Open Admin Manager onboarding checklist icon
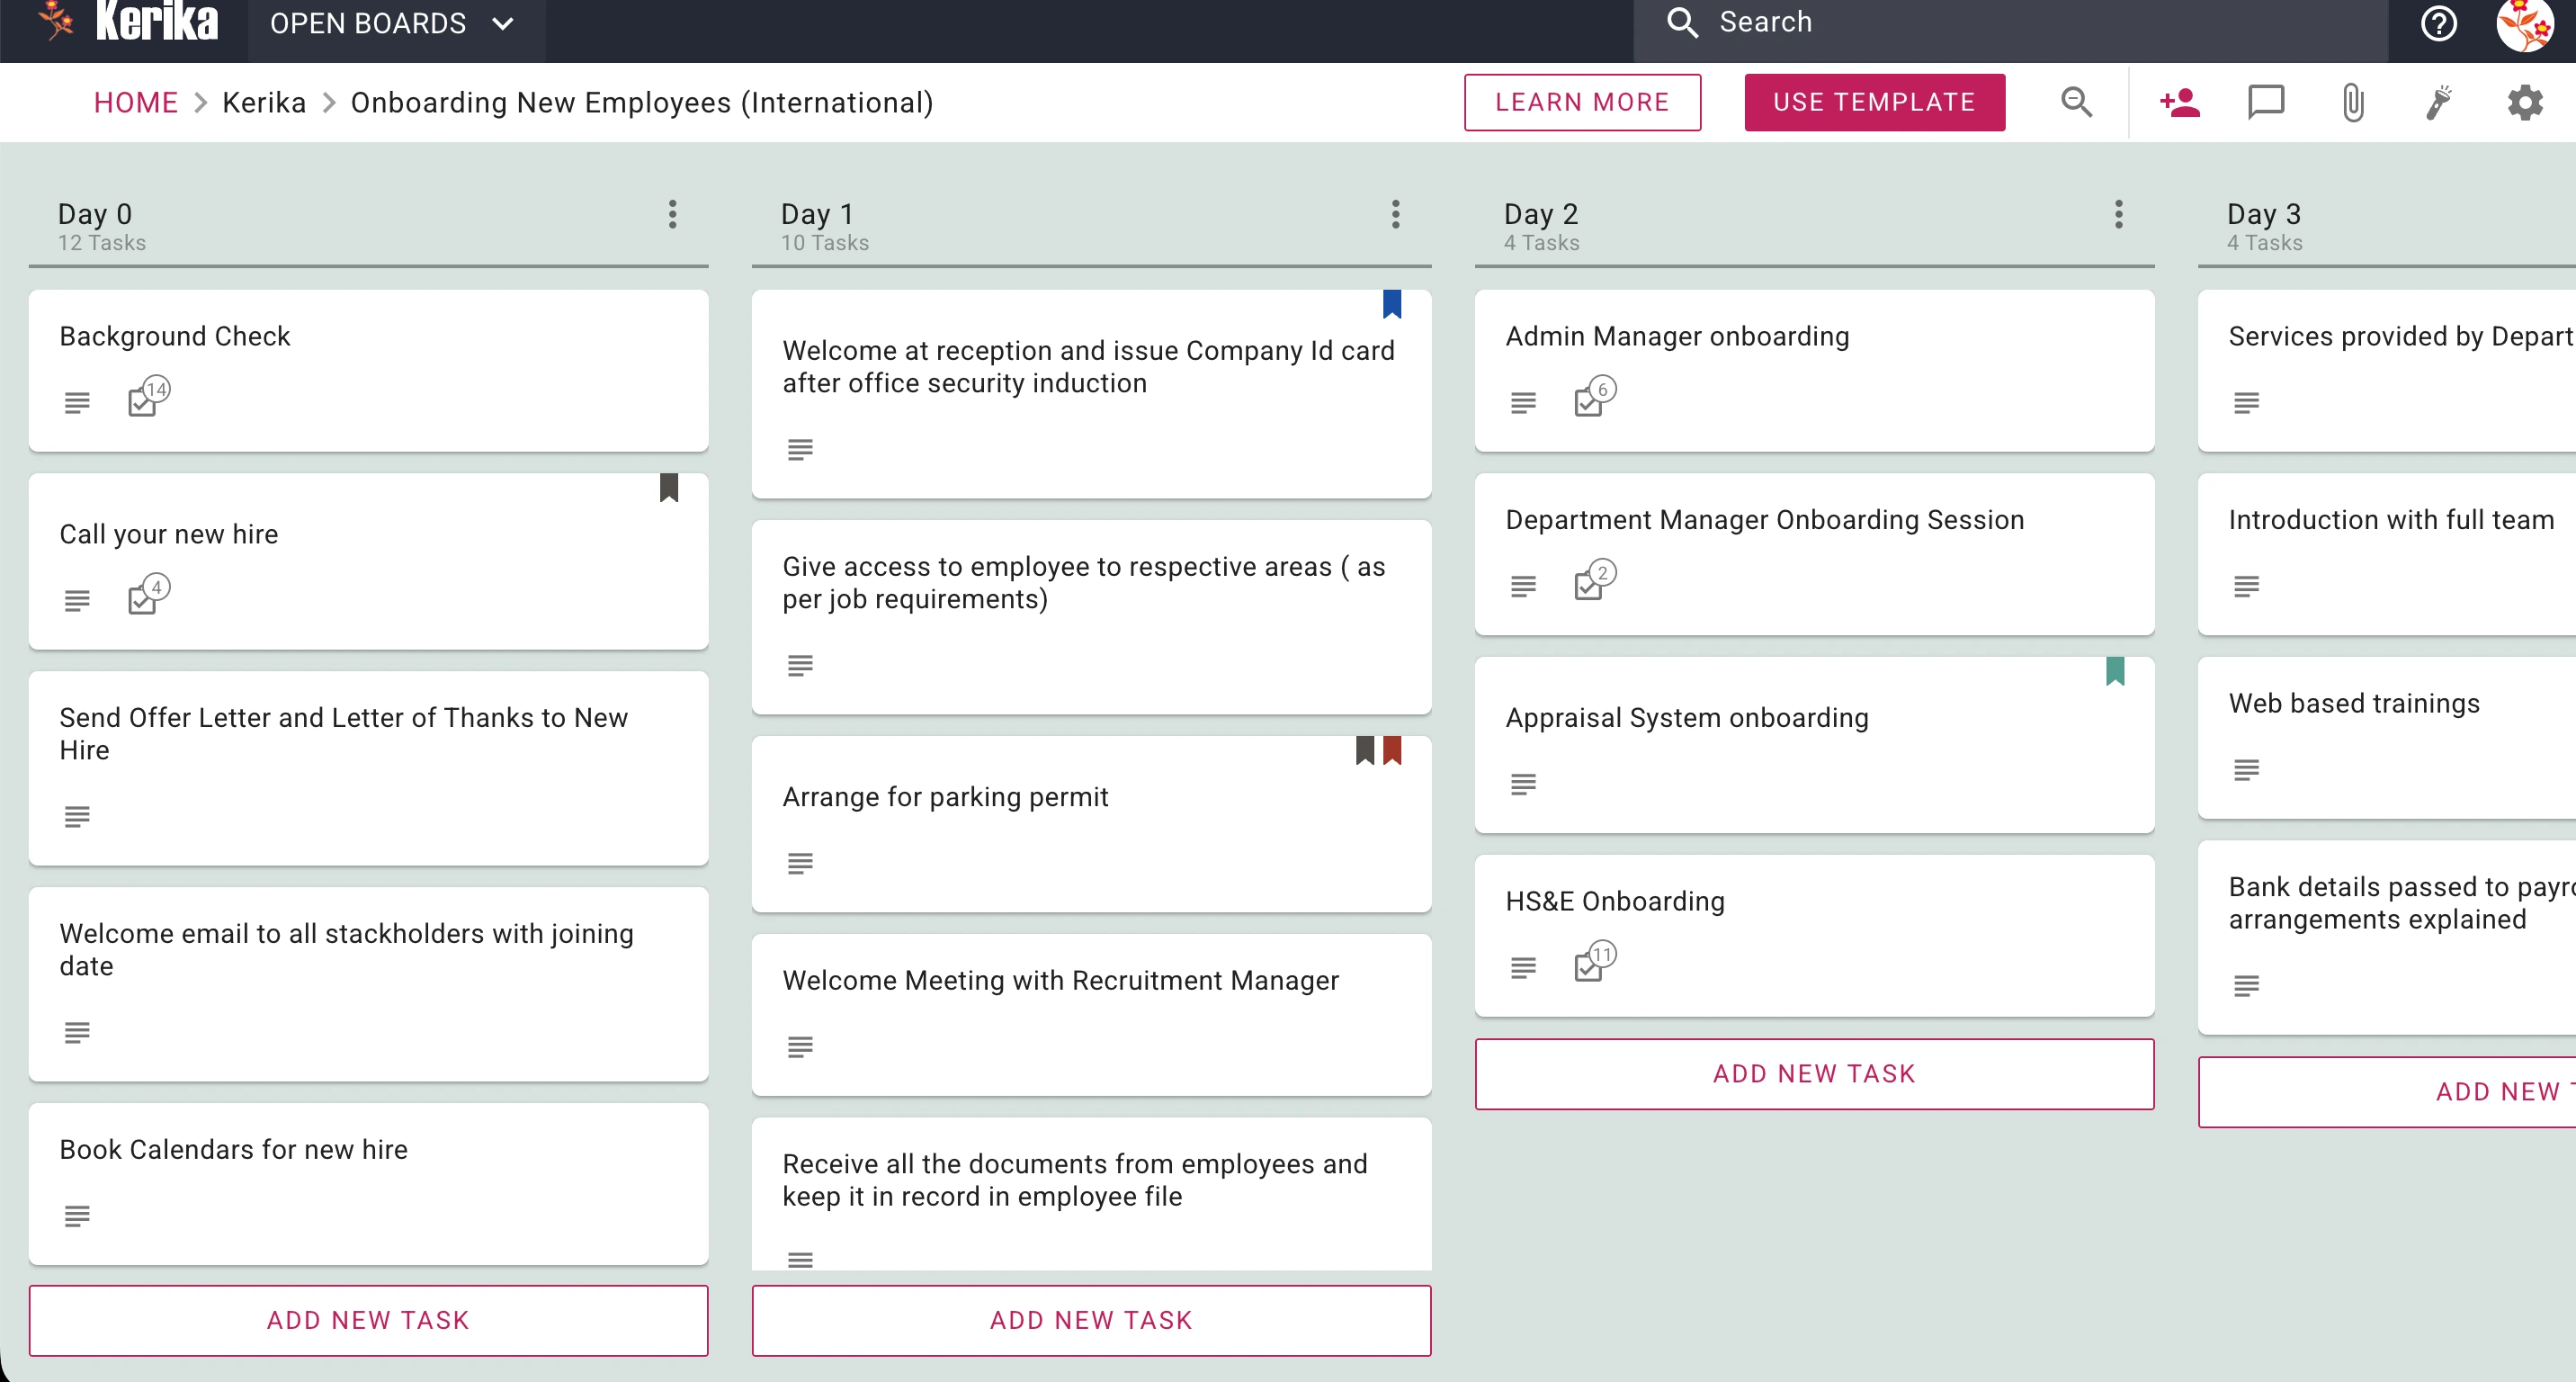The width and height of the screenshot is (2576, 1382). point(1595,396)
